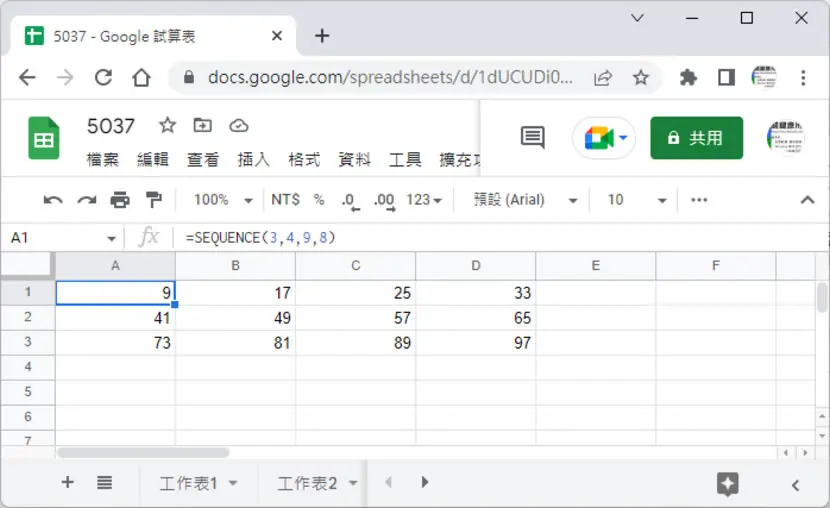The image size is (830, 508).
Task: Click the undo arrow in toolbar
Action: click(x=53, y=200)
